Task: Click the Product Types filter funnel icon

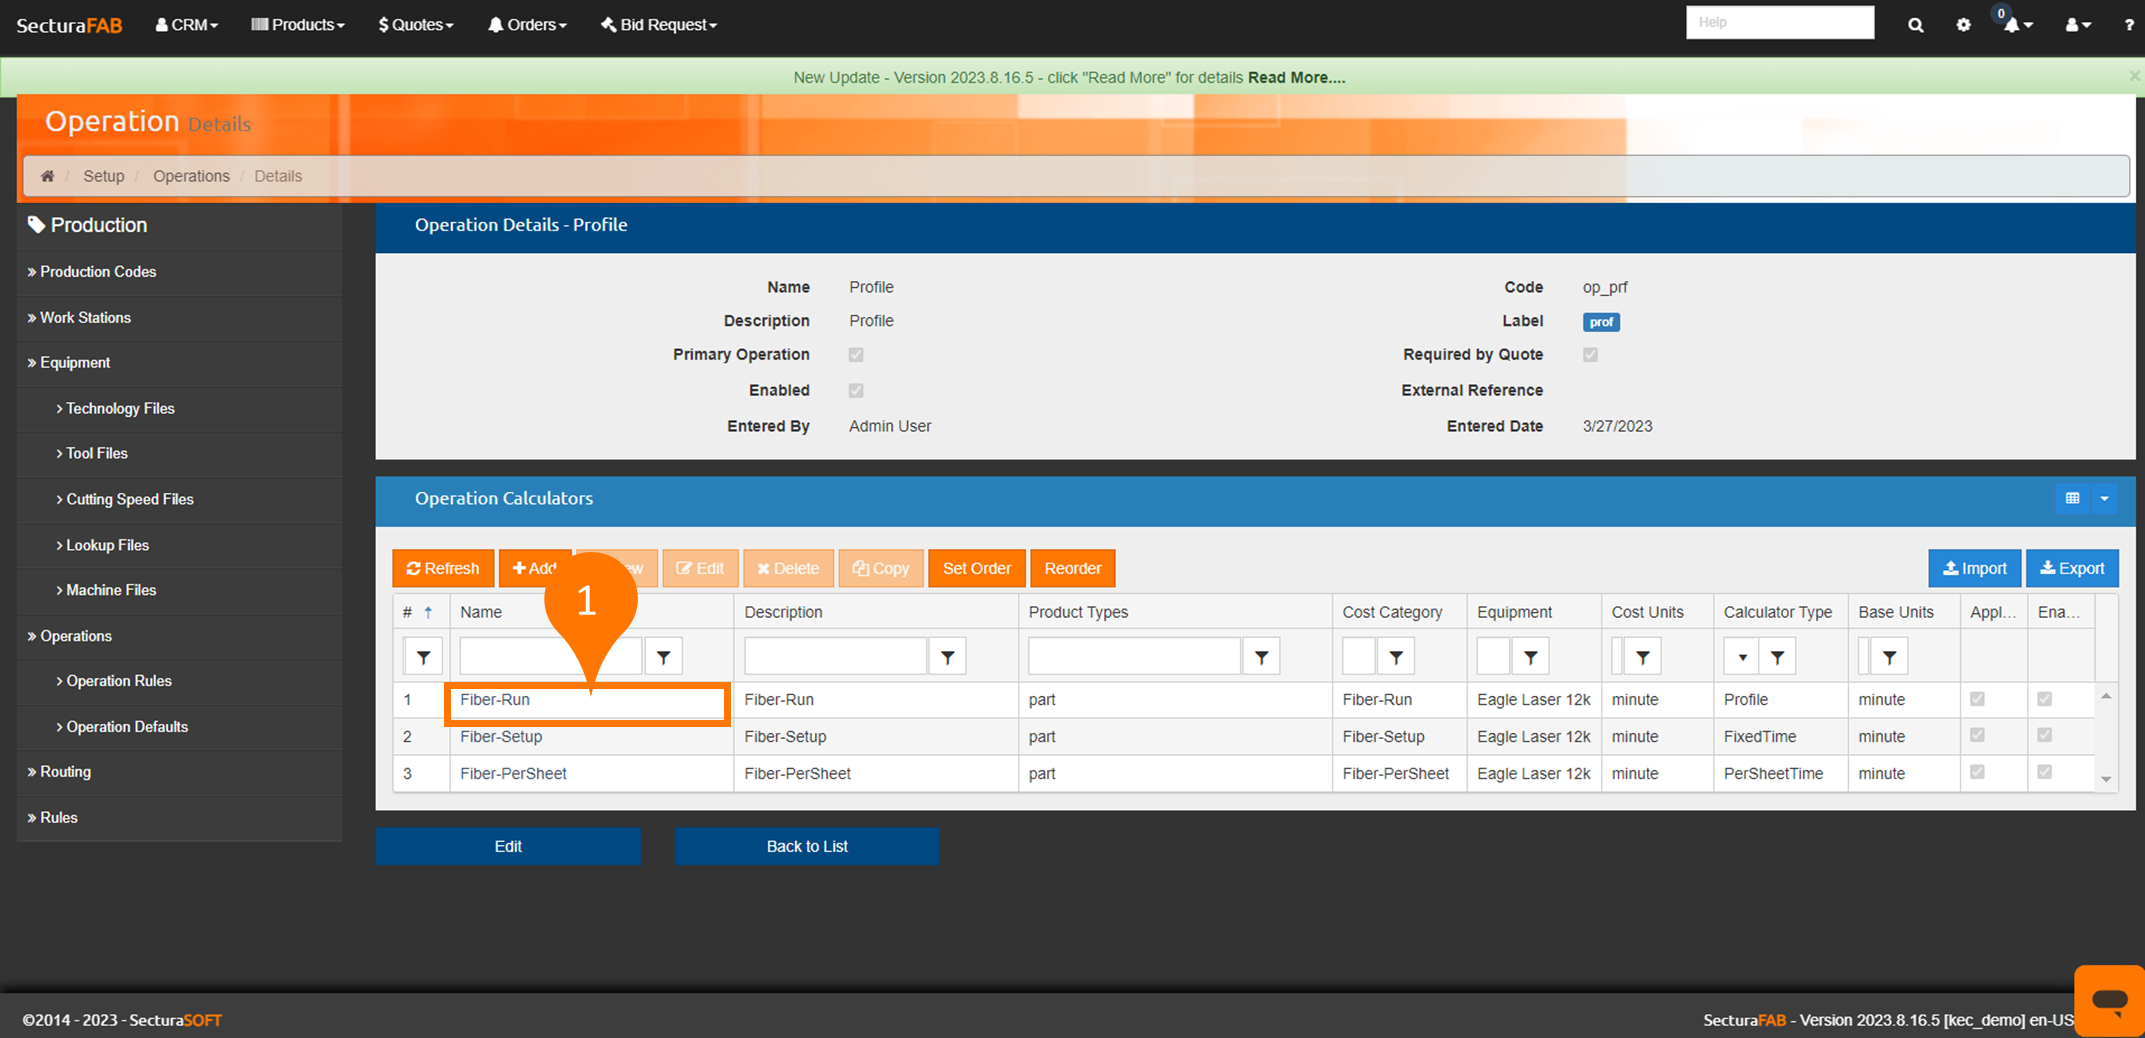Action: click(1261, 657)
